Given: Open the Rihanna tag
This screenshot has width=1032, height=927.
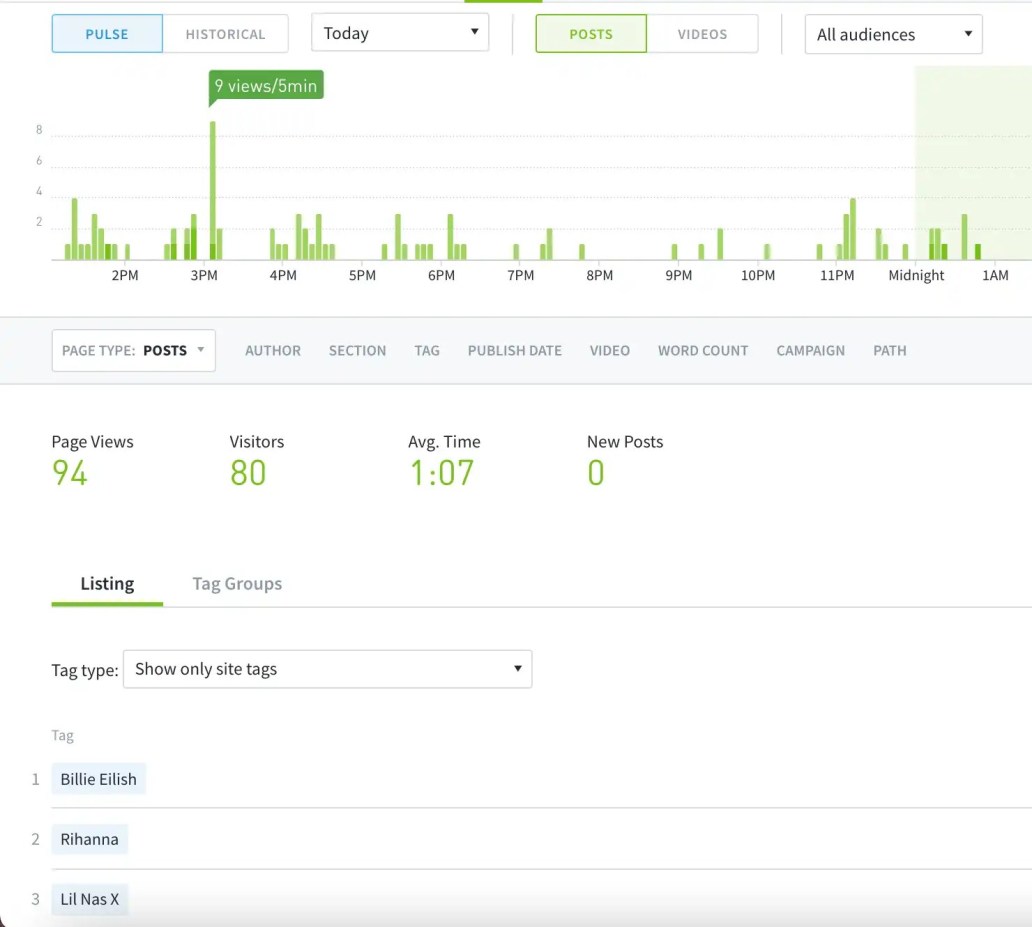Looking at the screenshot, I should [89, 838].
